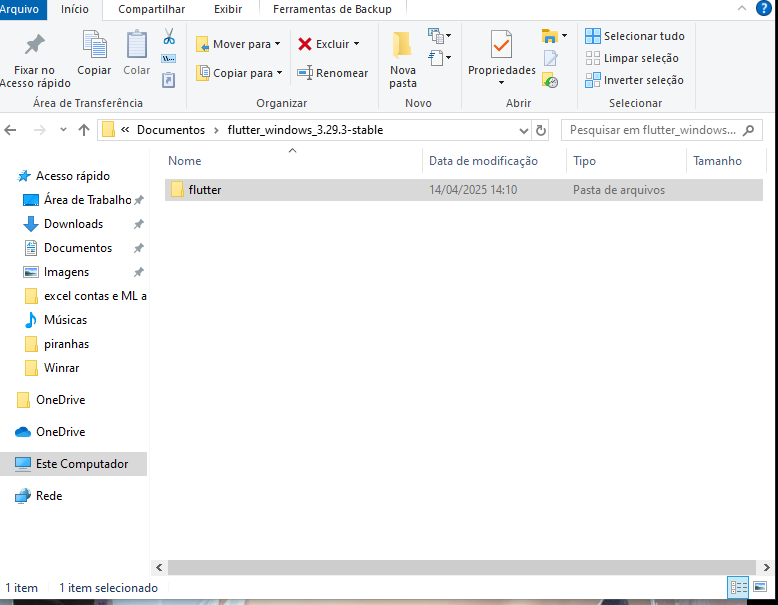Switch to the Início tab
The image size is (778, 605).
pos(74,9)
